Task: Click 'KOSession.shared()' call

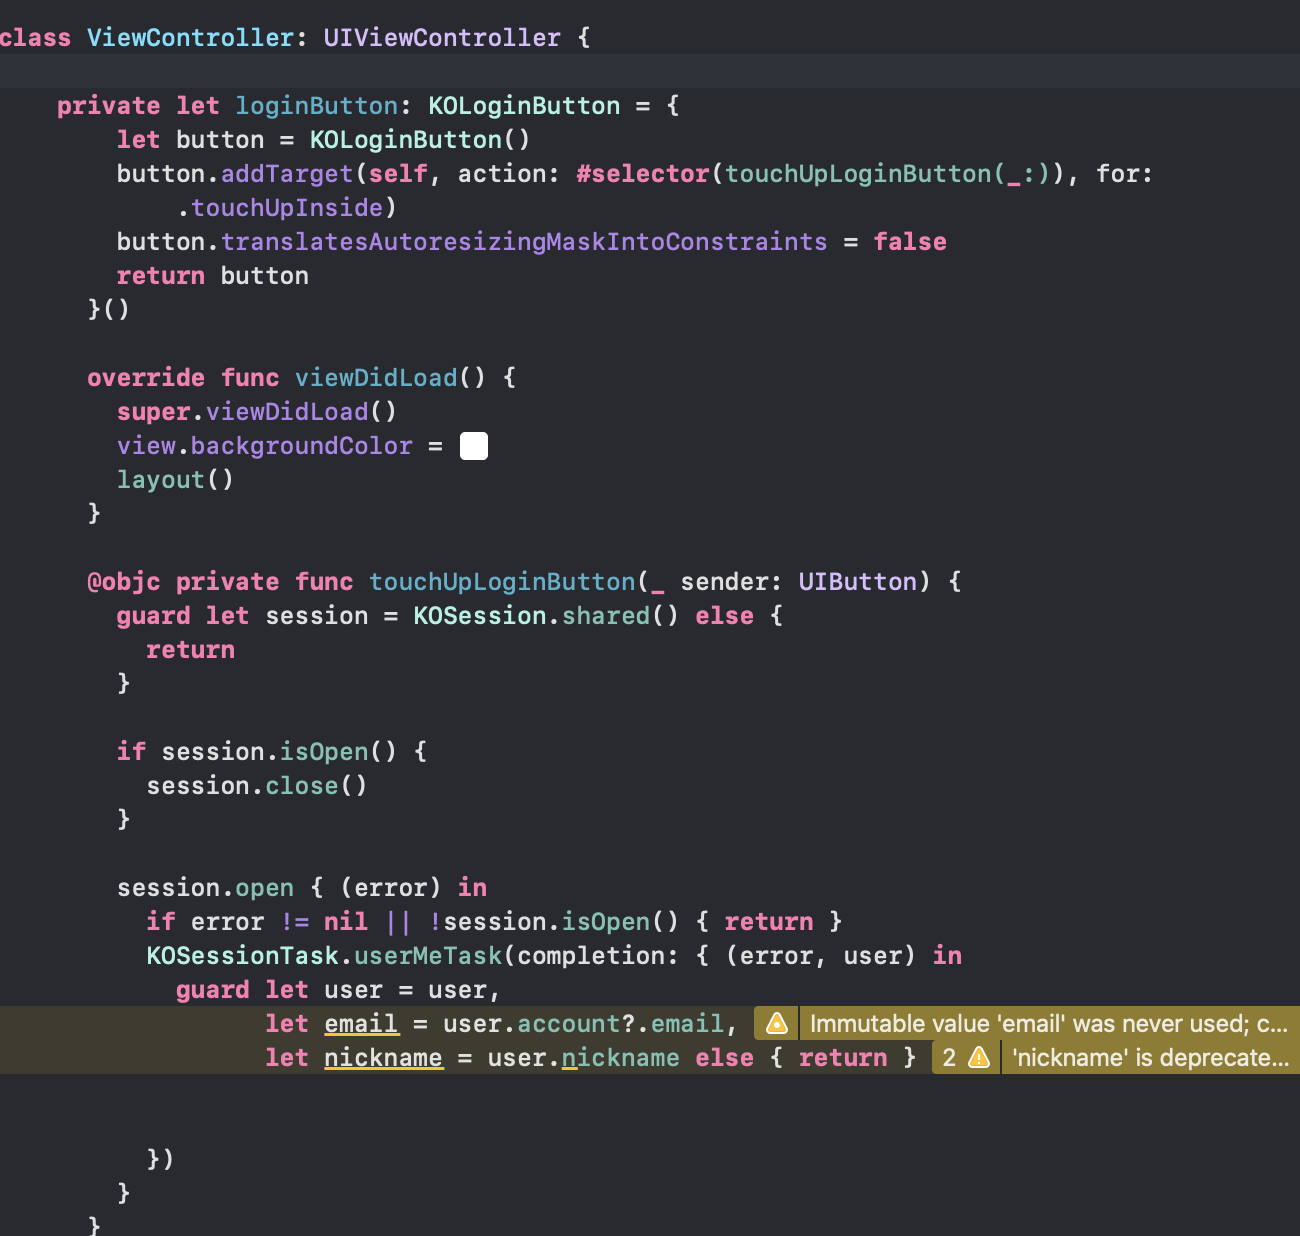Action: 546,616
